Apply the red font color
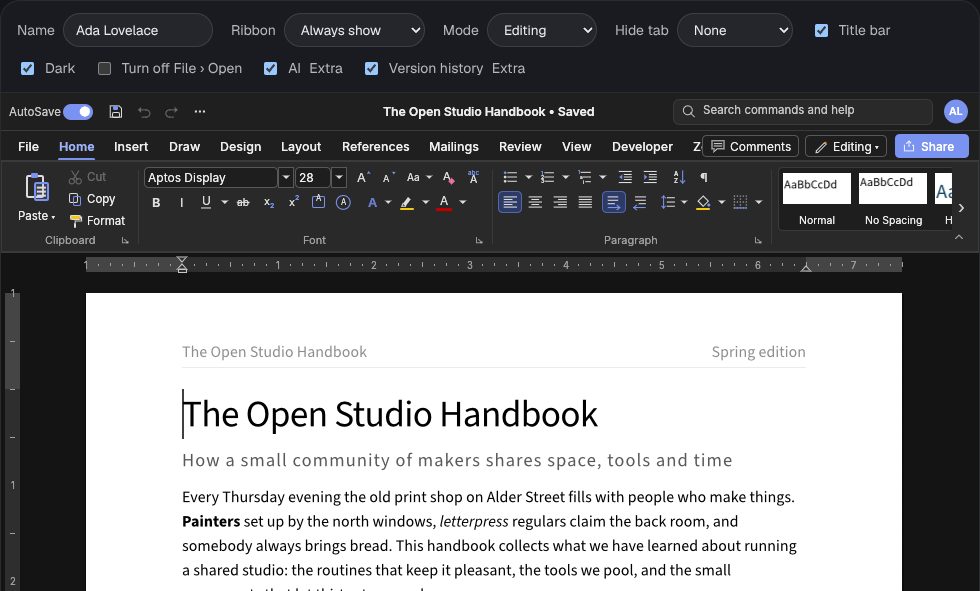 click(x=444, y=202)
